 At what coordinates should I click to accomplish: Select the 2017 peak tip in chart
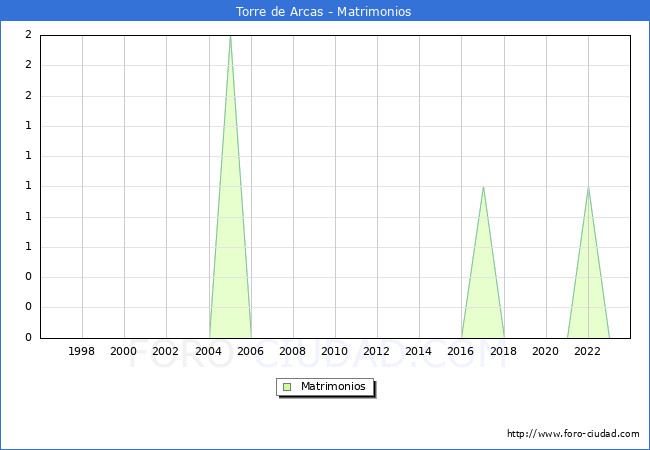tap(483, 187)
